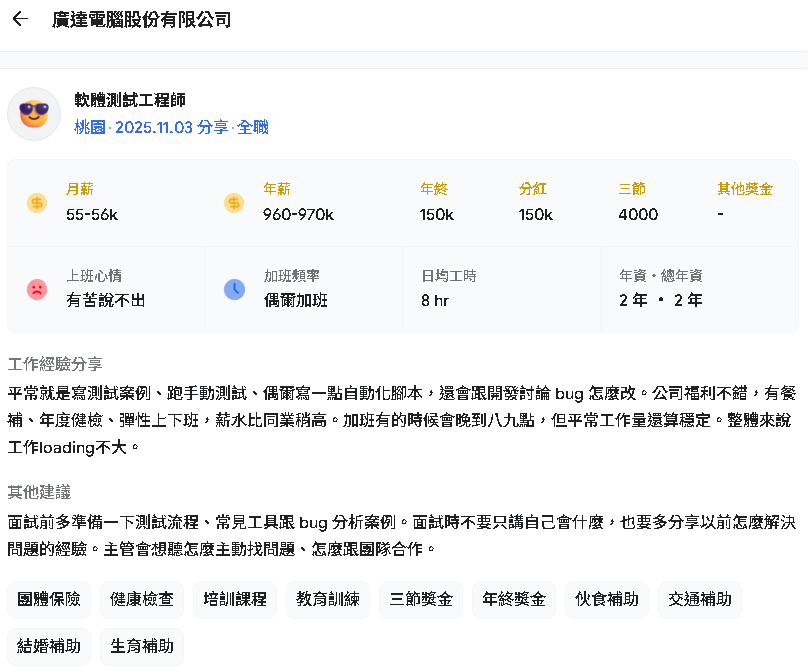Image resolution: width=808 pixels, height=672 pixels.
Task: Click the 加班頻率 label
Action: point(292,276)
